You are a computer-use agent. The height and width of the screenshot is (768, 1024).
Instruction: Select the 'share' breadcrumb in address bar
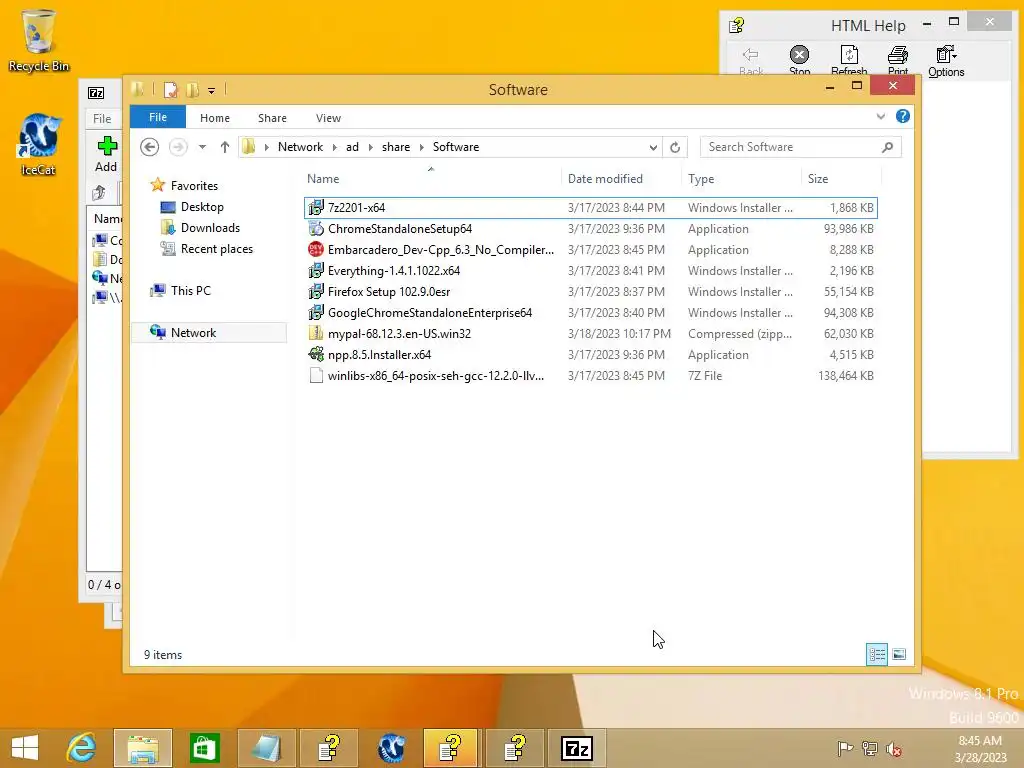tap(396, 147)
